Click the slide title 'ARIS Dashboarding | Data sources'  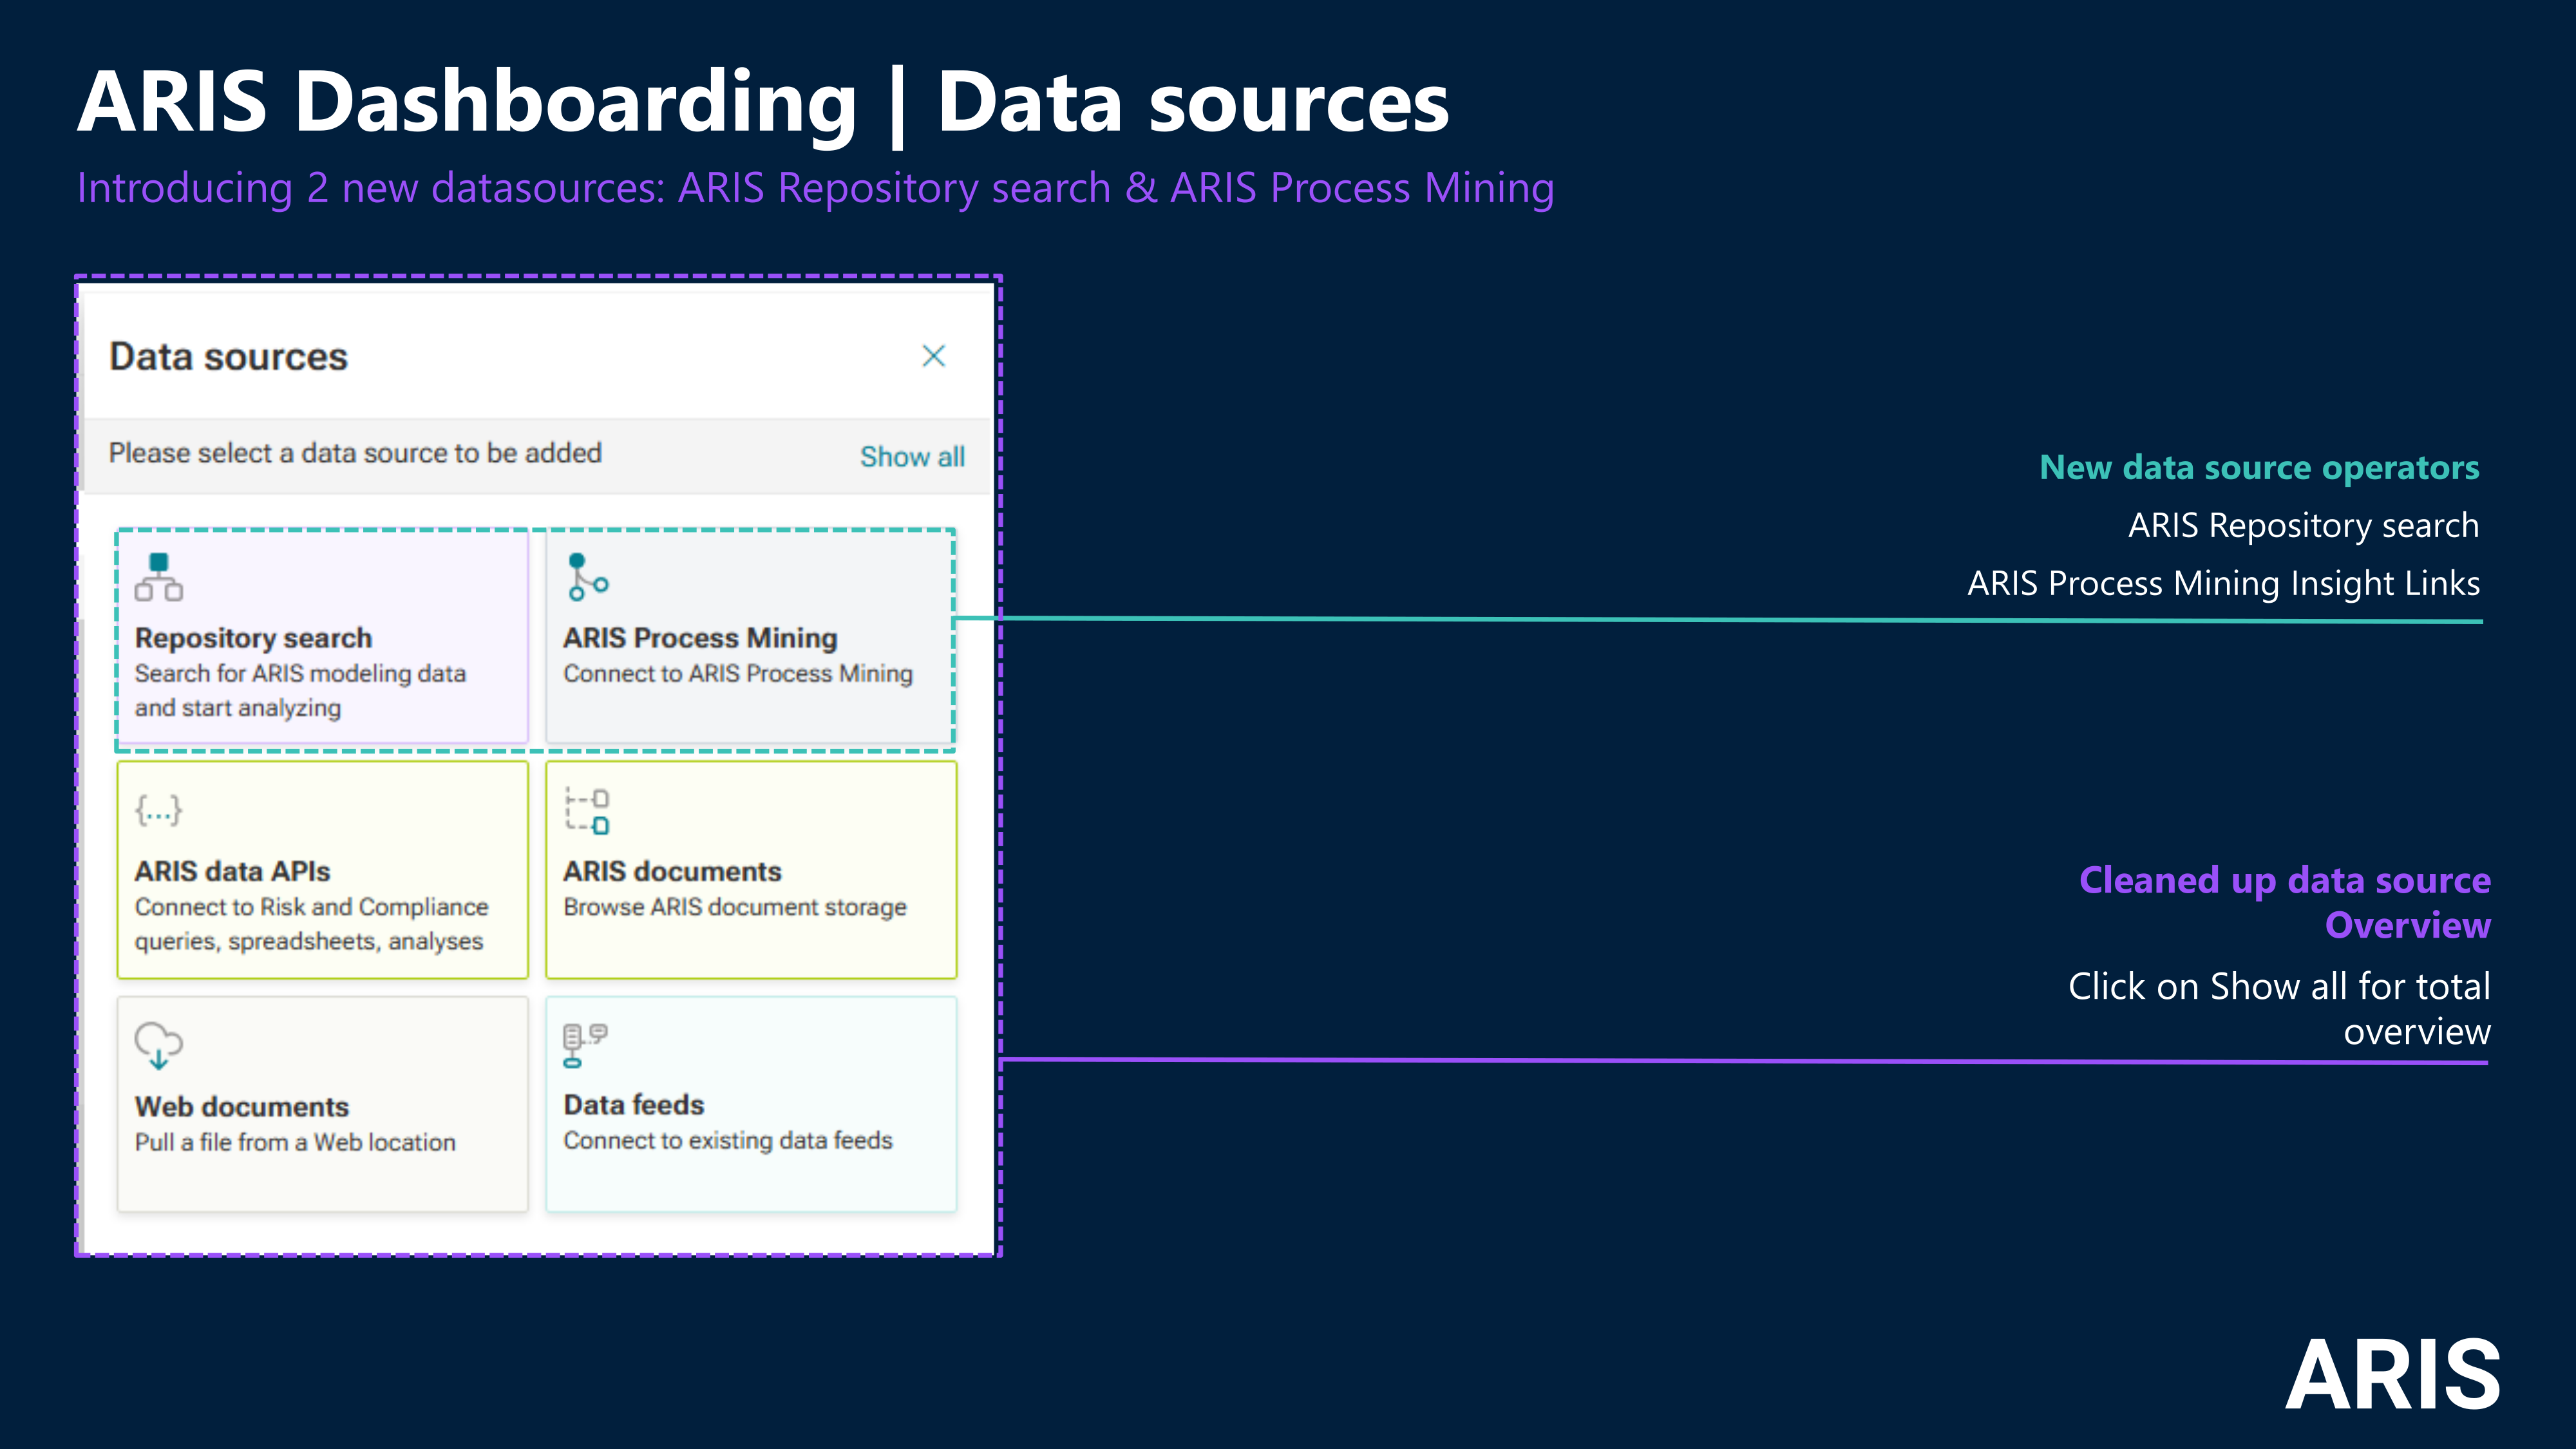click(x=763, y=102)
